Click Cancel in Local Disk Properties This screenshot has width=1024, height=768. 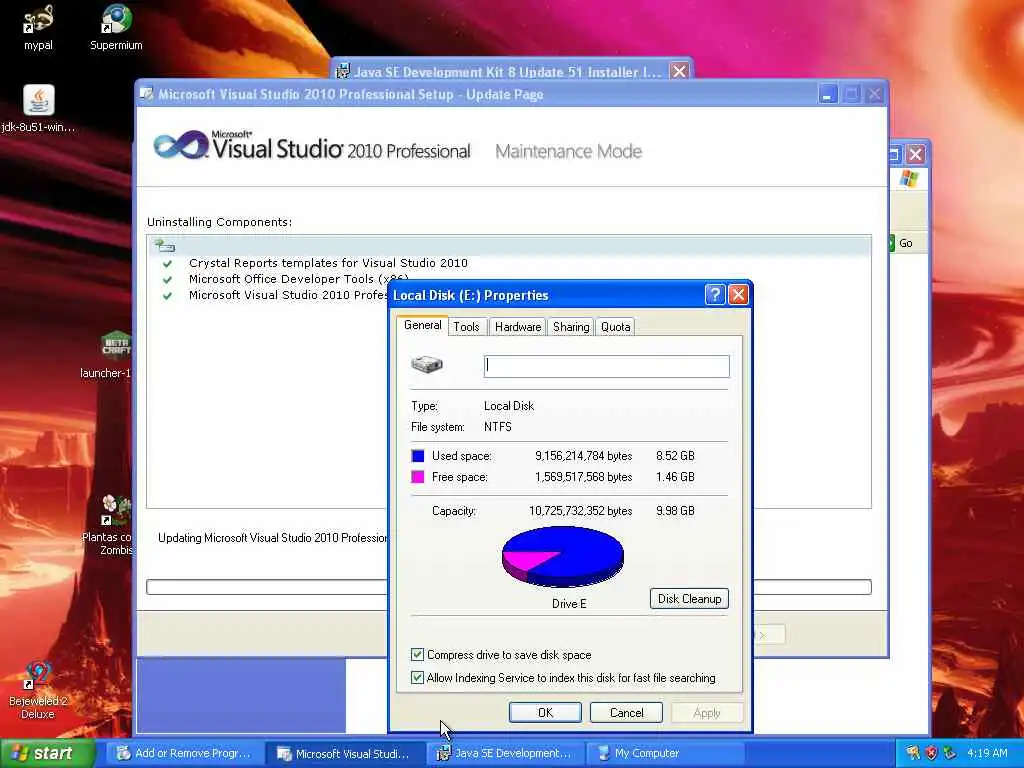(626, 712)
